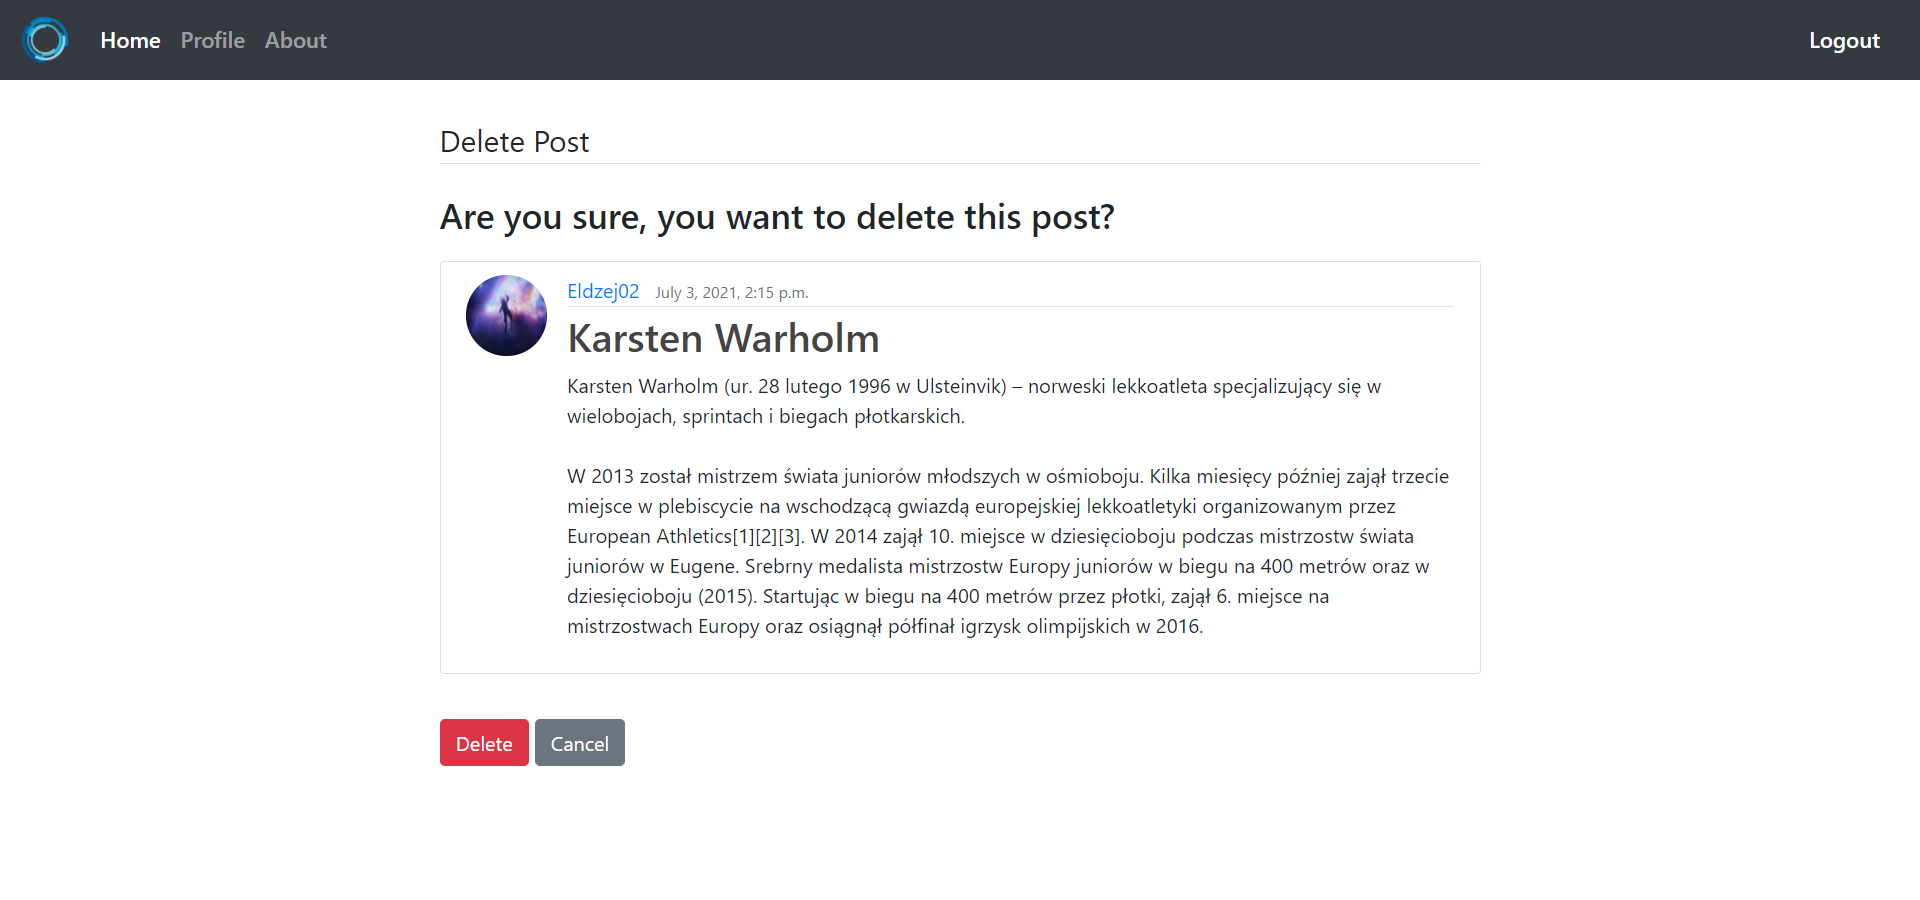Click the blue circular site logo
1920x900 pixels.
coord(45,40)
